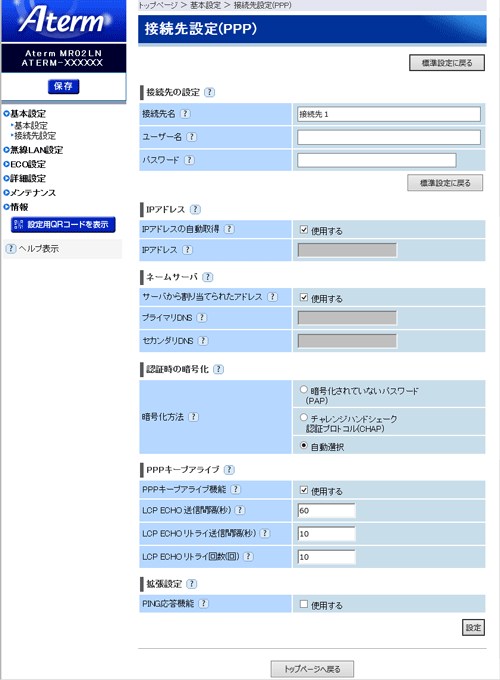Focus the 接続先名 input field
Viewport: 500px width, 680px height.
(x=389, y=114)
